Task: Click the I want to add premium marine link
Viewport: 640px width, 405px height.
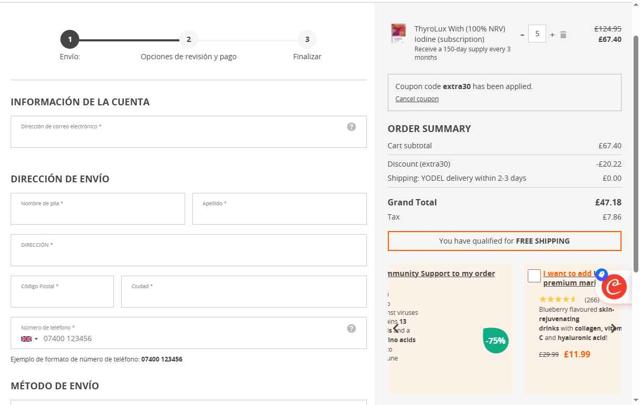Action: 569,278
